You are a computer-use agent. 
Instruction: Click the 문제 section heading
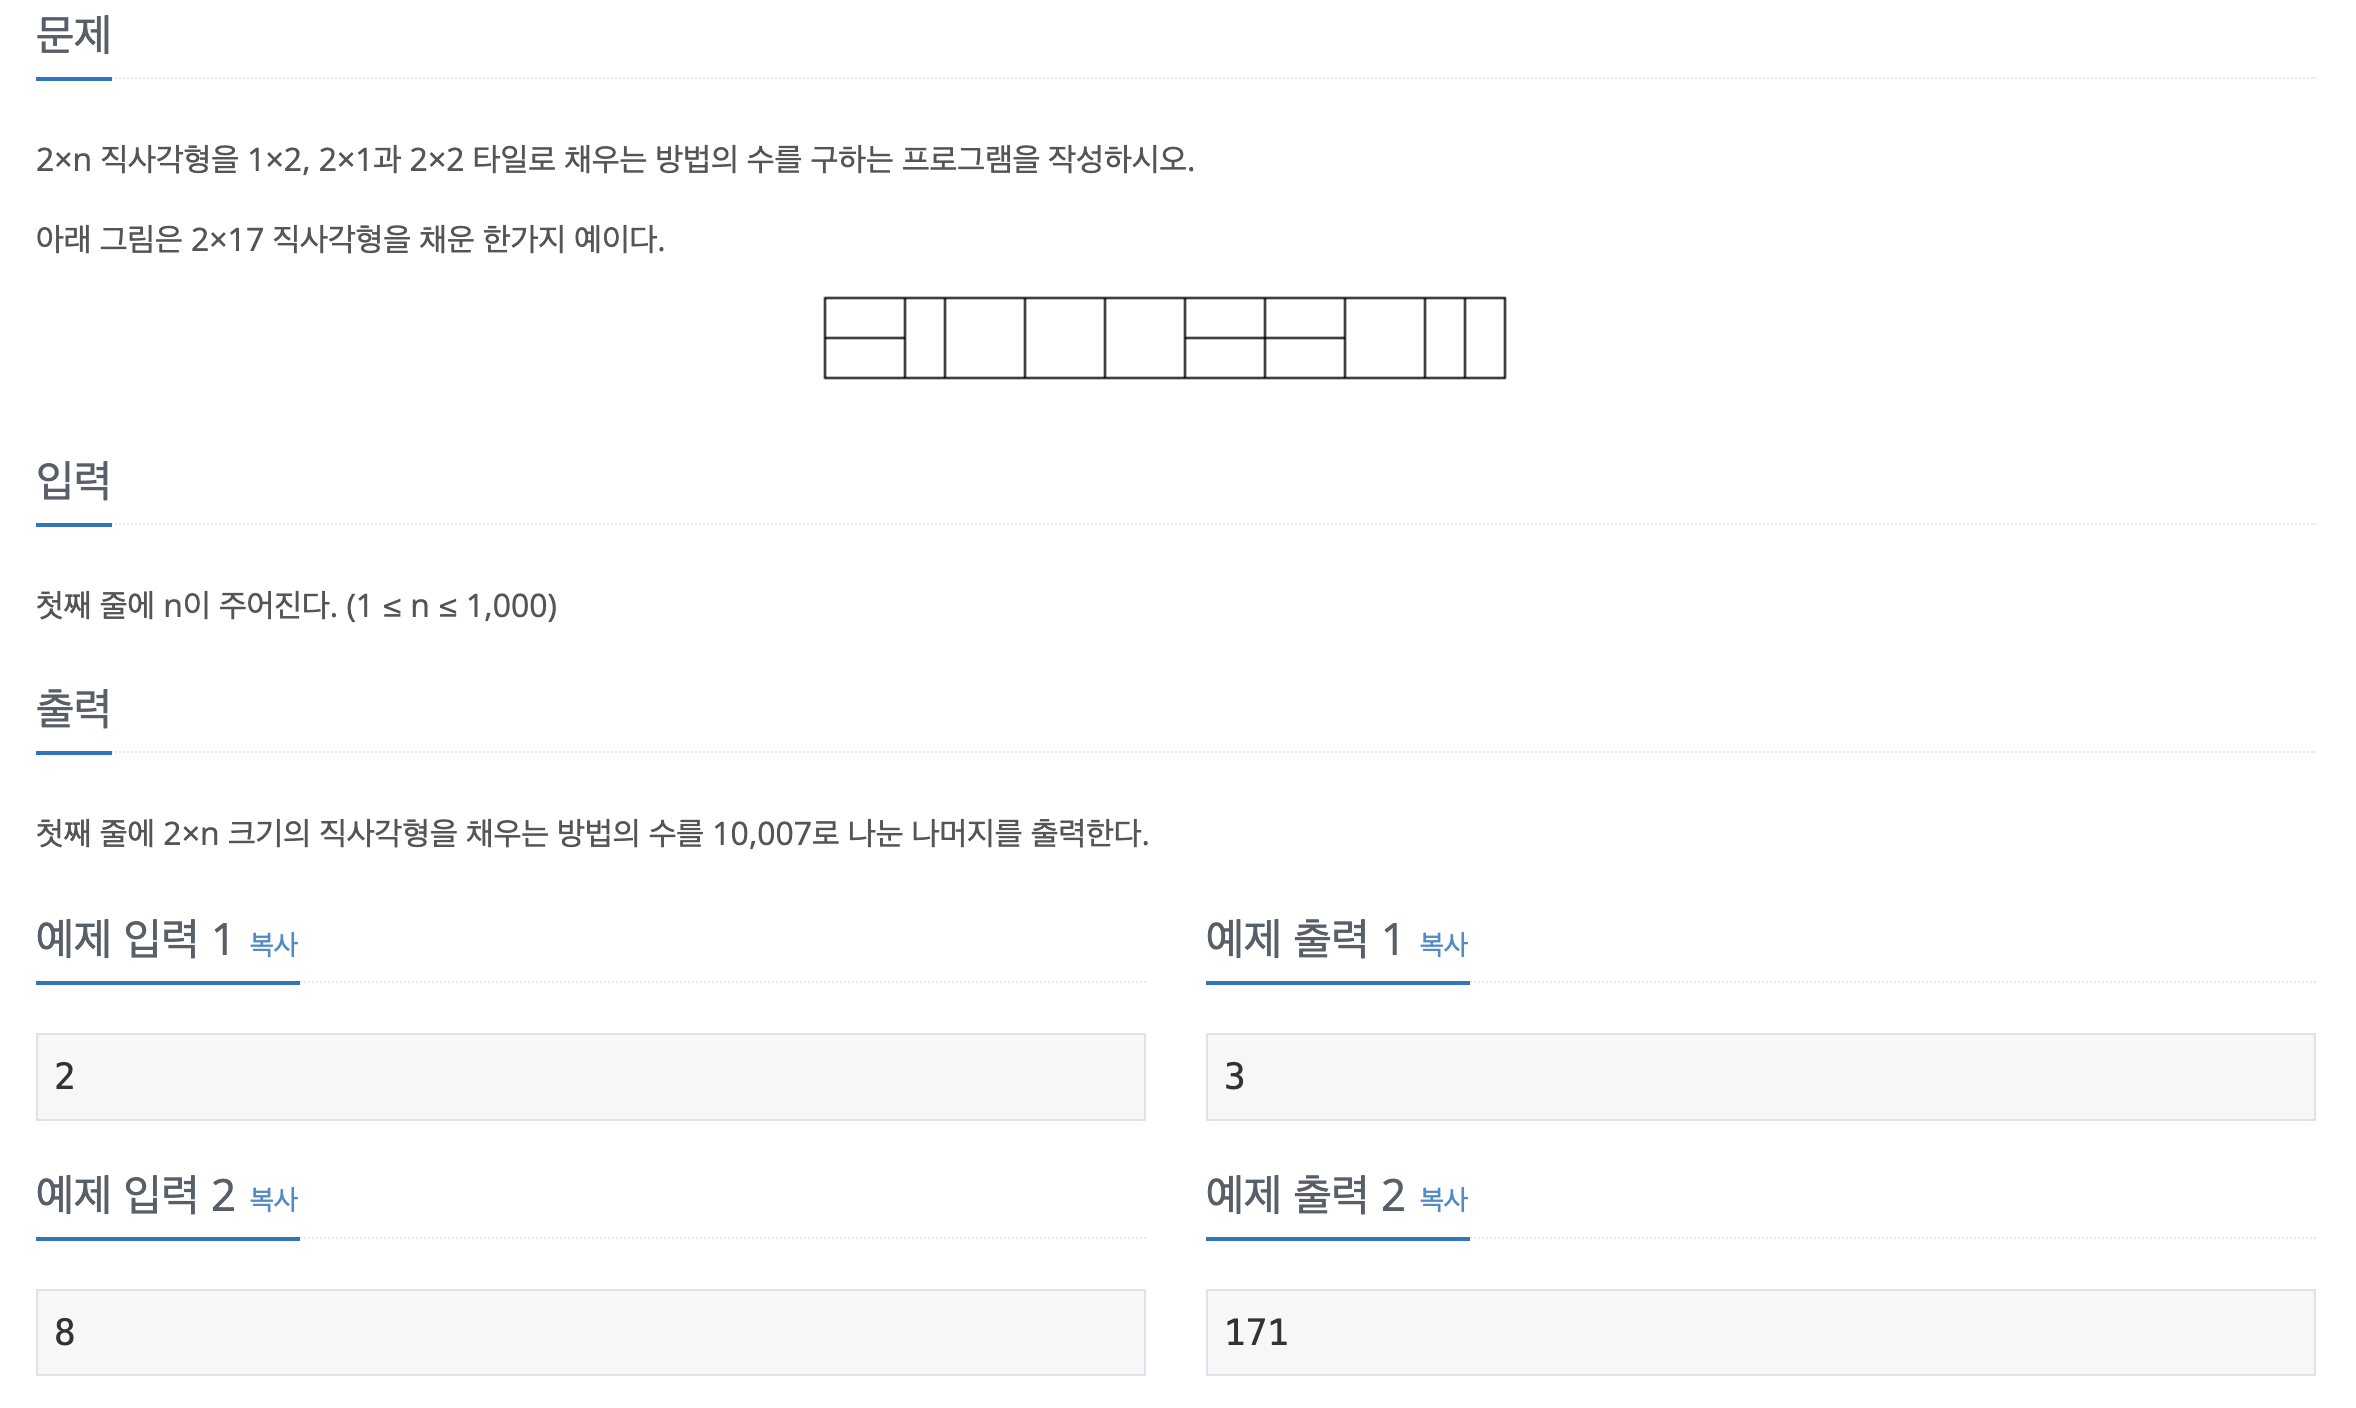72,33
